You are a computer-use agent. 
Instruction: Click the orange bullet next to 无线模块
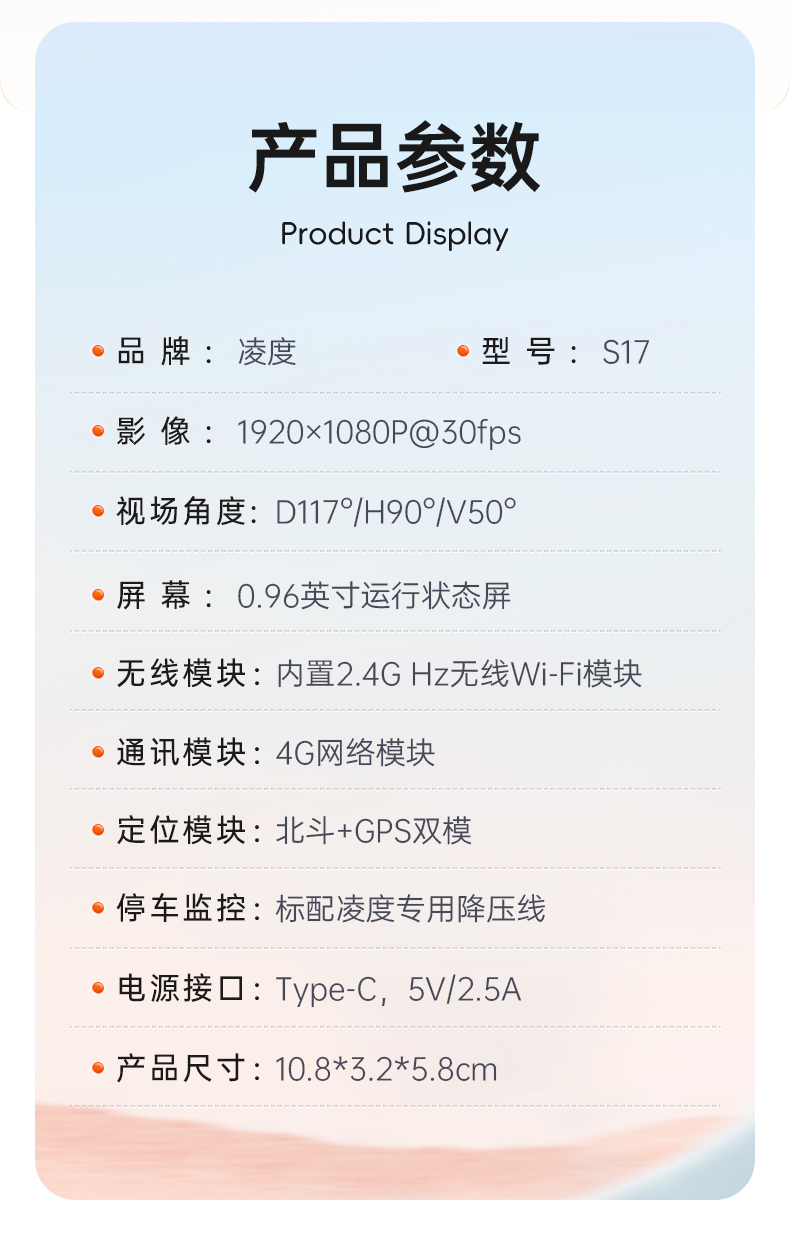(98, 673)
